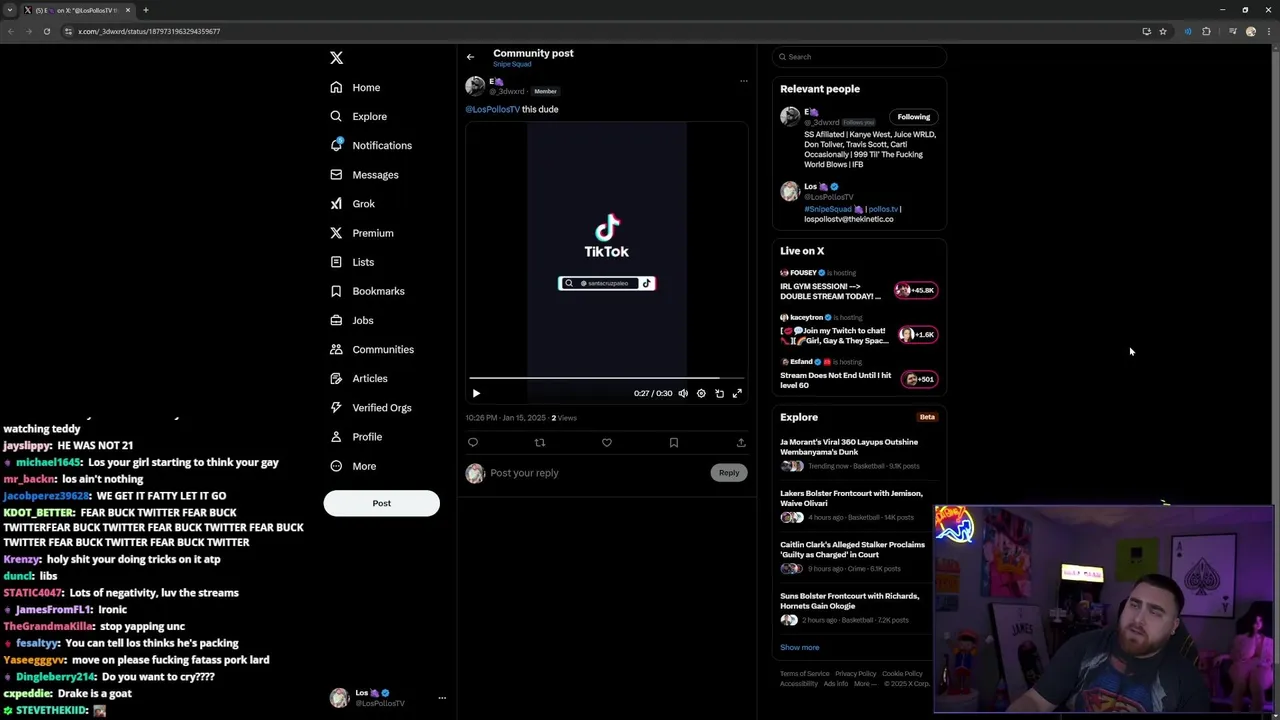Toggle picture-in-picture on video
The height and width of the screenshot is (720, 1280).
[x=719, y=393]
